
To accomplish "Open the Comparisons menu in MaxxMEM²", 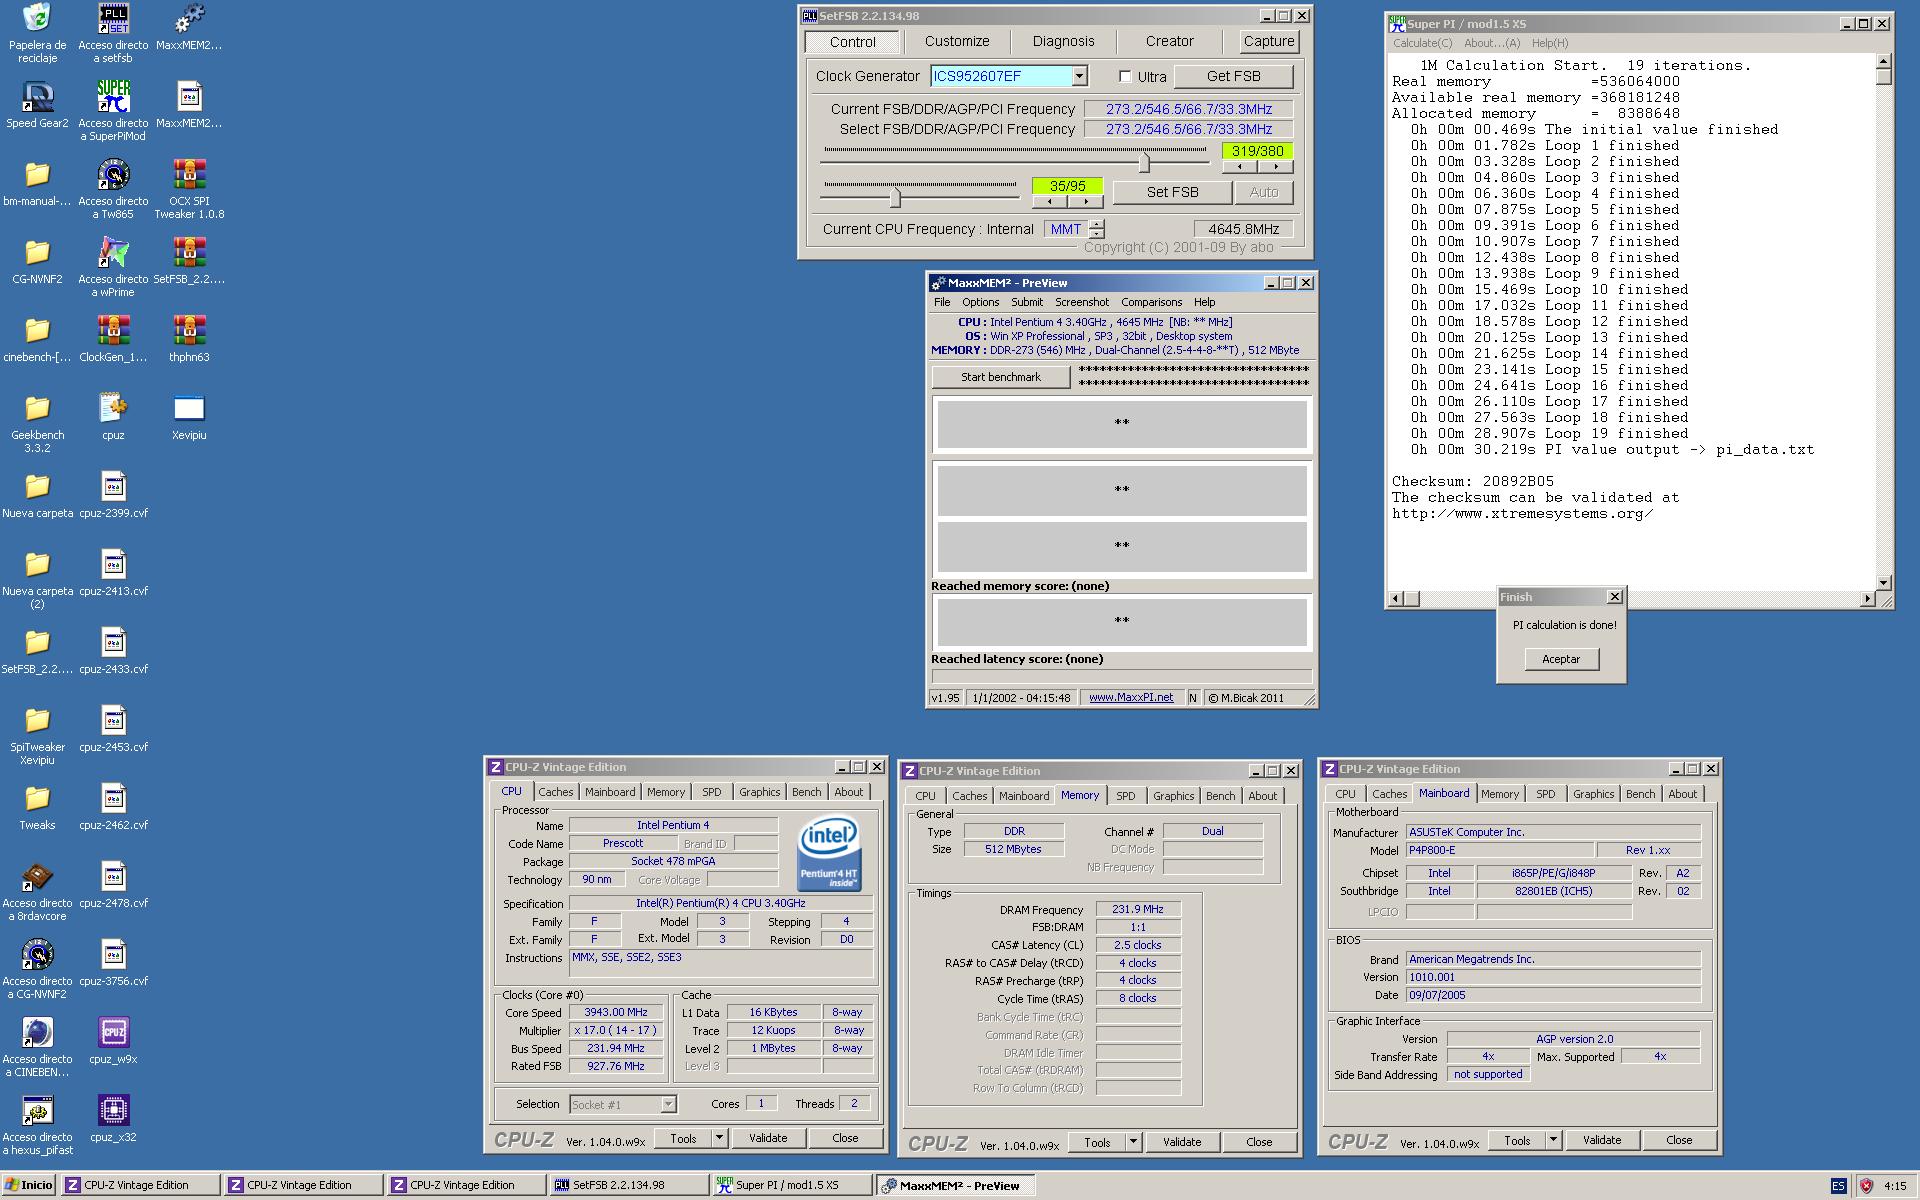I will [x=1151, y=302].
